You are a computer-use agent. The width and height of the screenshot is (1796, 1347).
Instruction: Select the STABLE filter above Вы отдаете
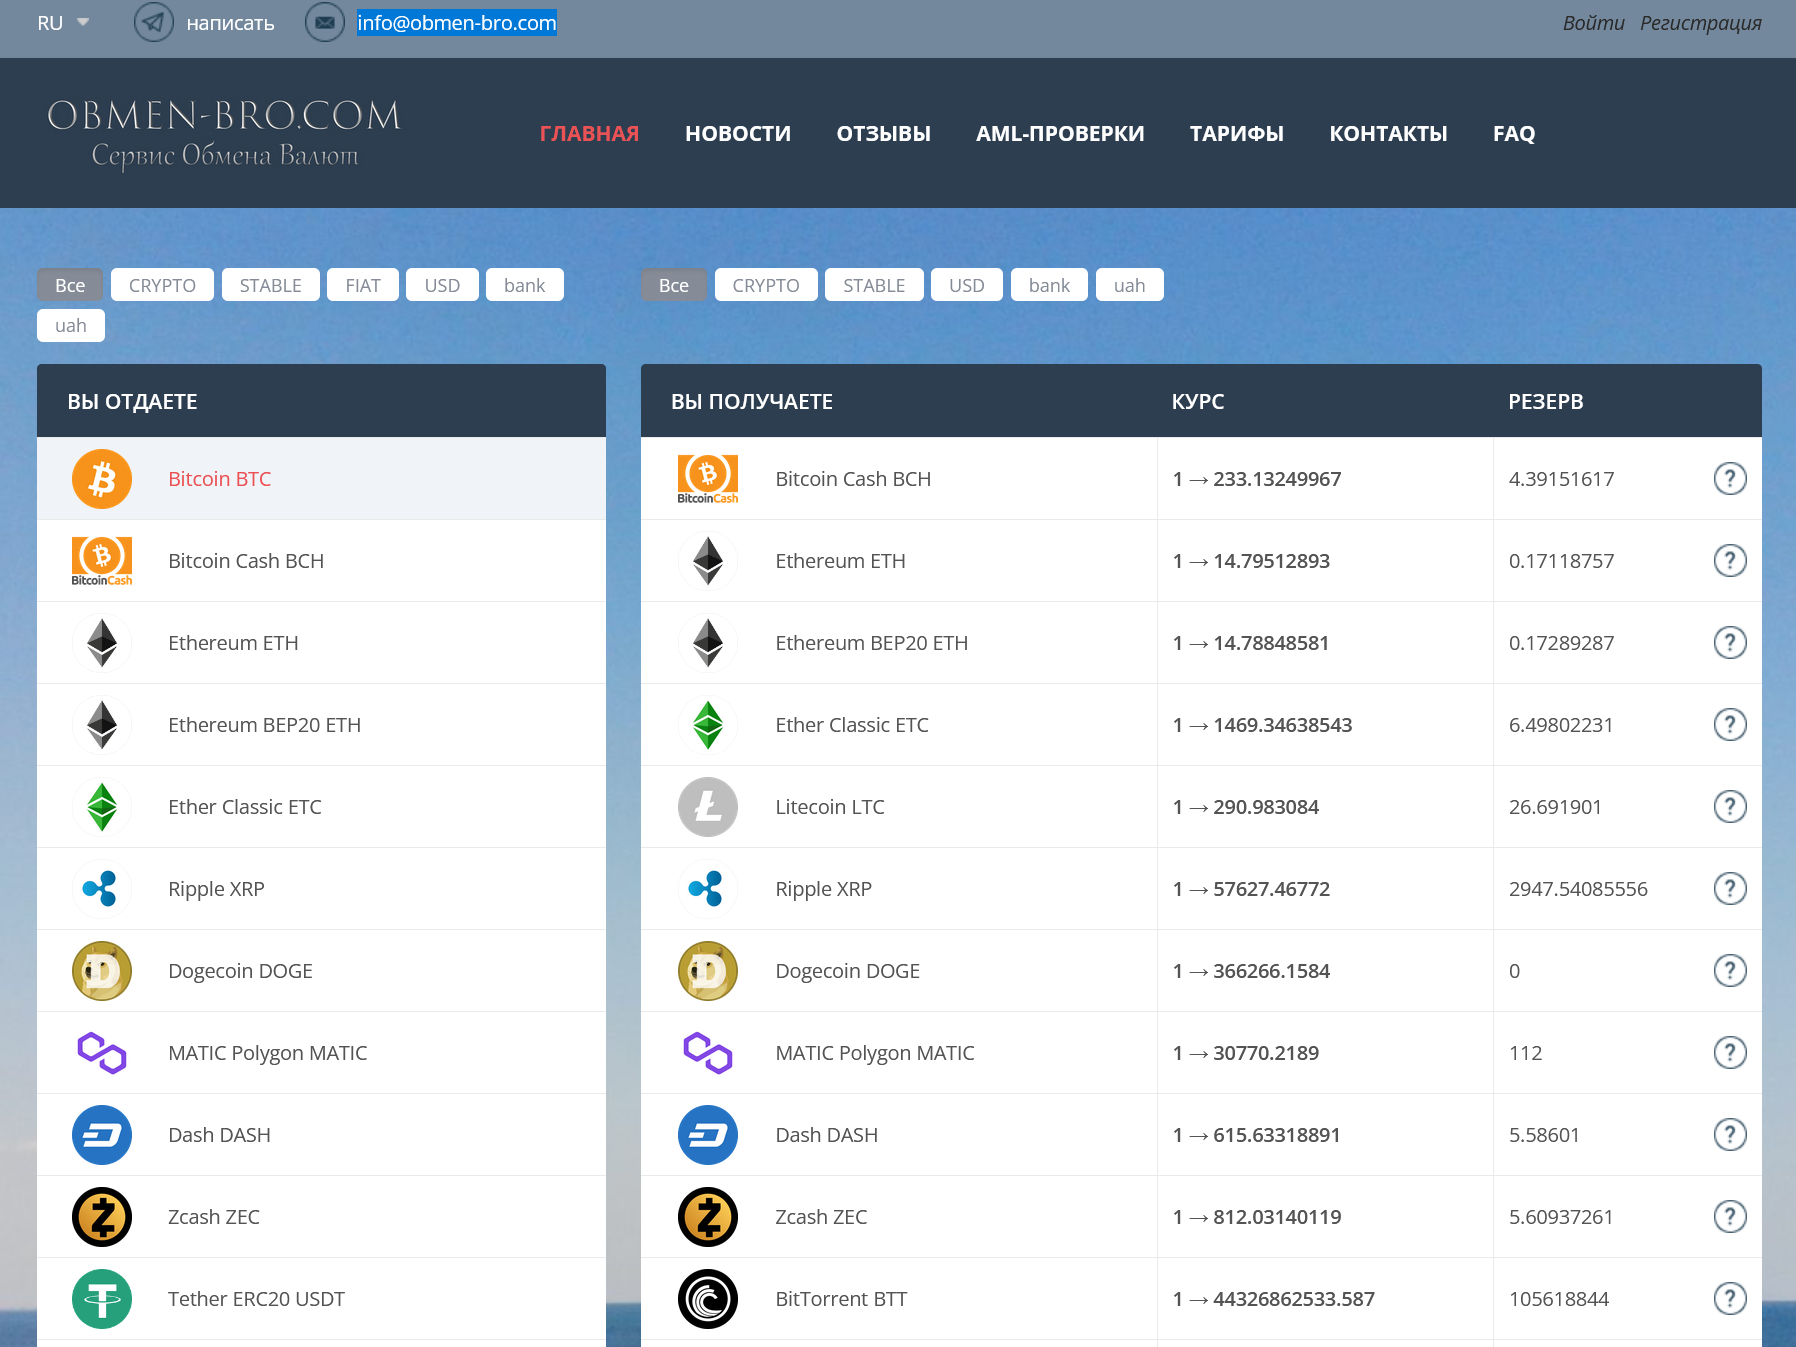tap(271, 285)
